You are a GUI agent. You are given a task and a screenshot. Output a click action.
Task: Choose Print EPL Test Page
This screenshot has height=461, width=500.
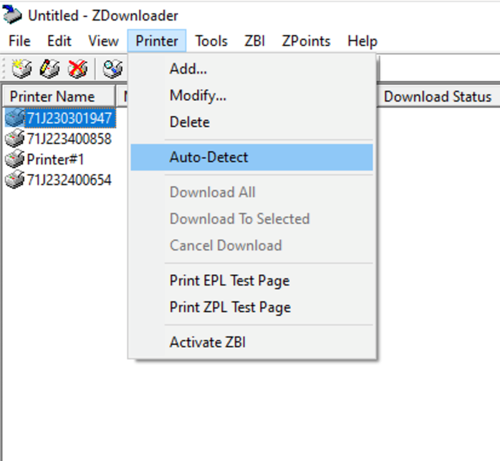point(252,280)
